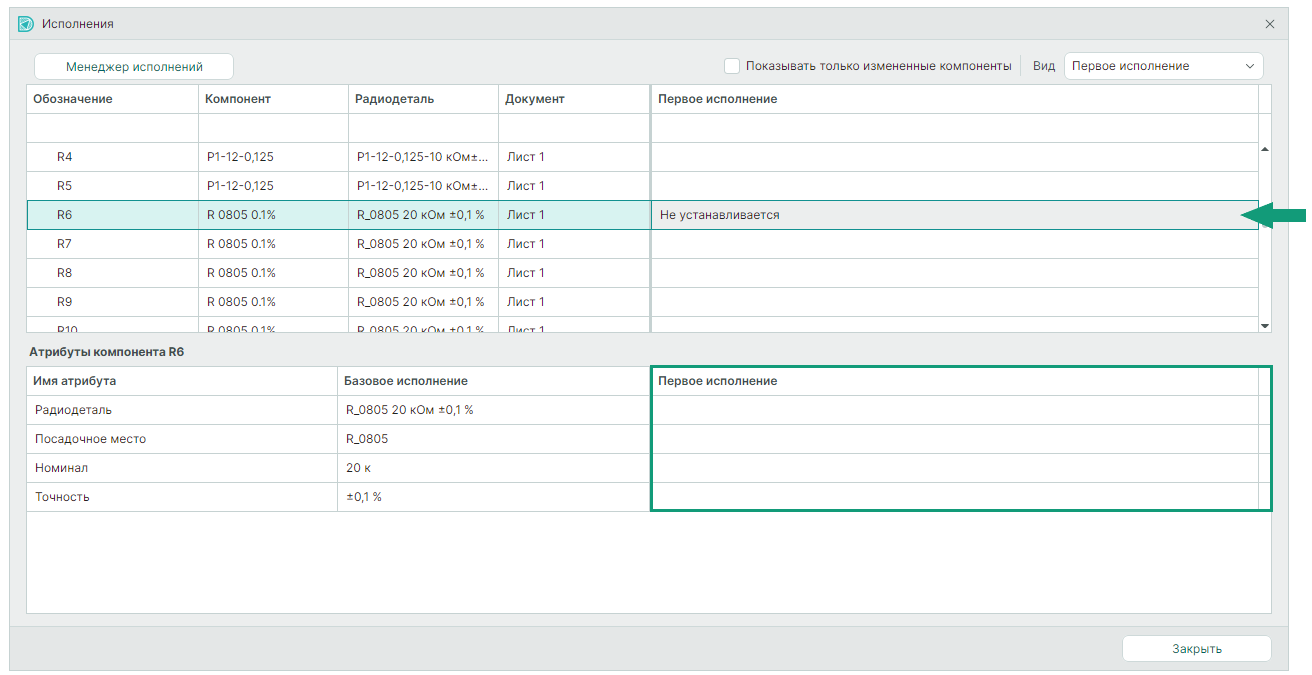Click the vertical scrollbar of component table
The image size is (1312, 675).
(1265, 237)
